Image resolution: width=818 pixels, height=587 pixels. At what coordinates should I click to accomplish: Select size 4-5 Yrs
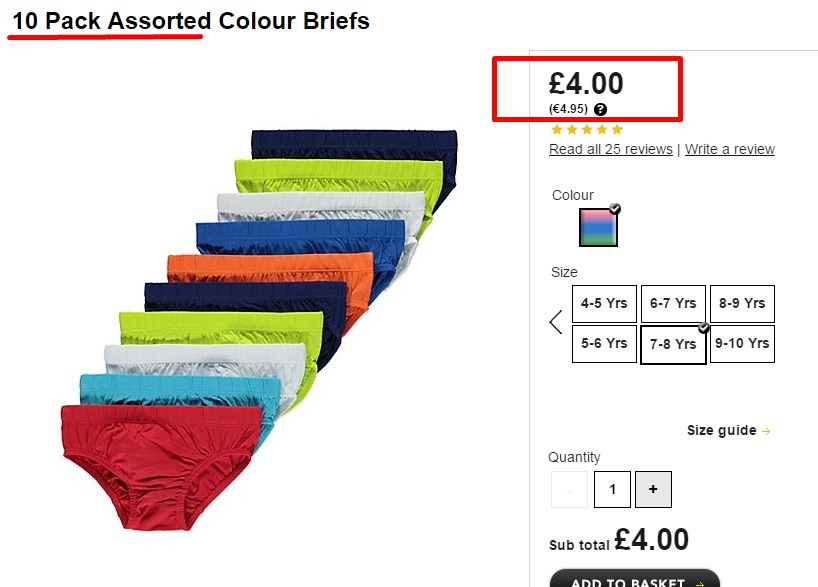[x=604, y=304]
